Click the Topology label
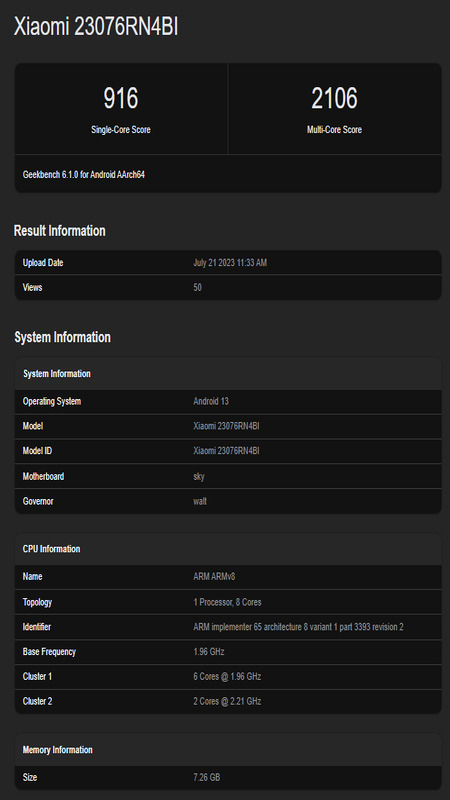This screenshot has width=450, height=800. [x=37, y=602]
